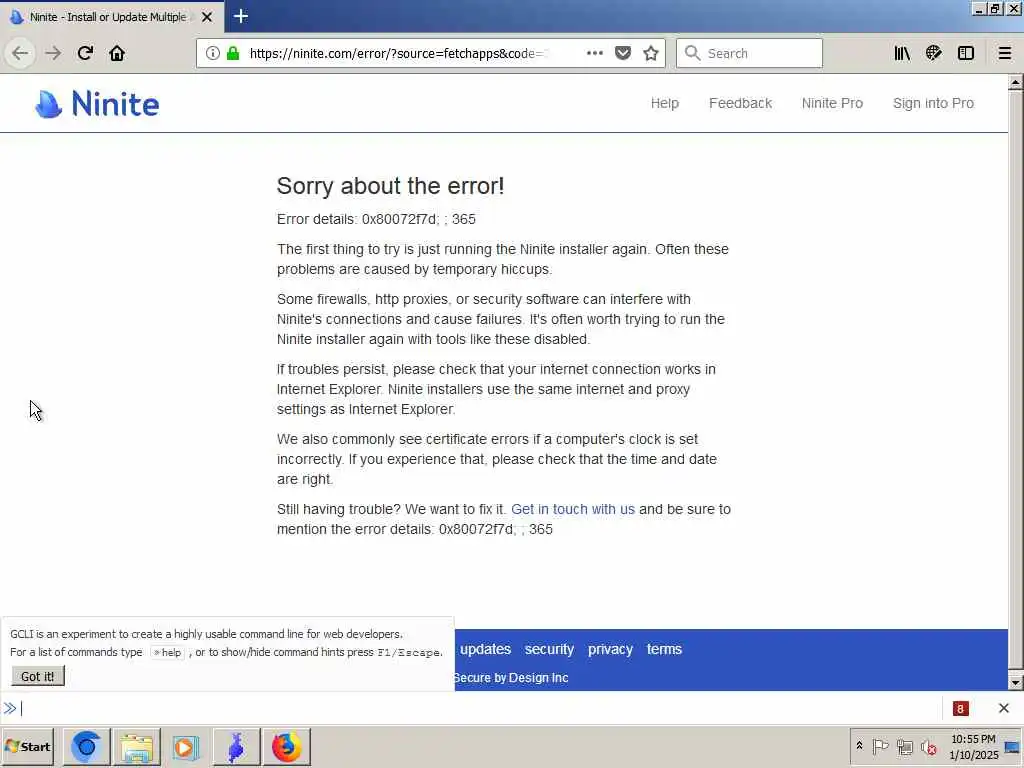Click the Ninite logo
The image size is (1024, 768).
[97, 104]
